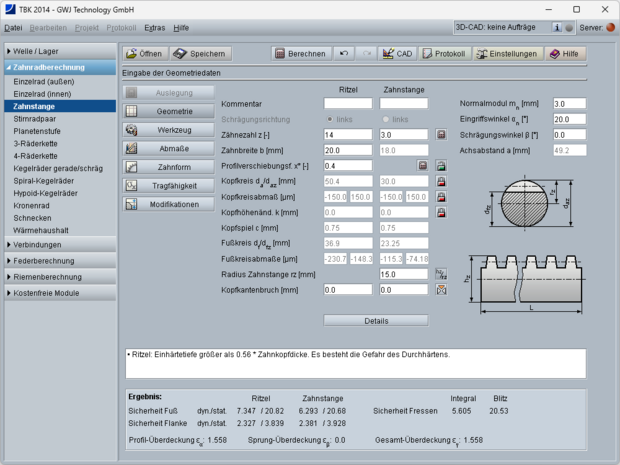The width and height of the screenshot is (620, 465).
Task: Expand the Kostenfreie Module section
Action: coord(58,293)
